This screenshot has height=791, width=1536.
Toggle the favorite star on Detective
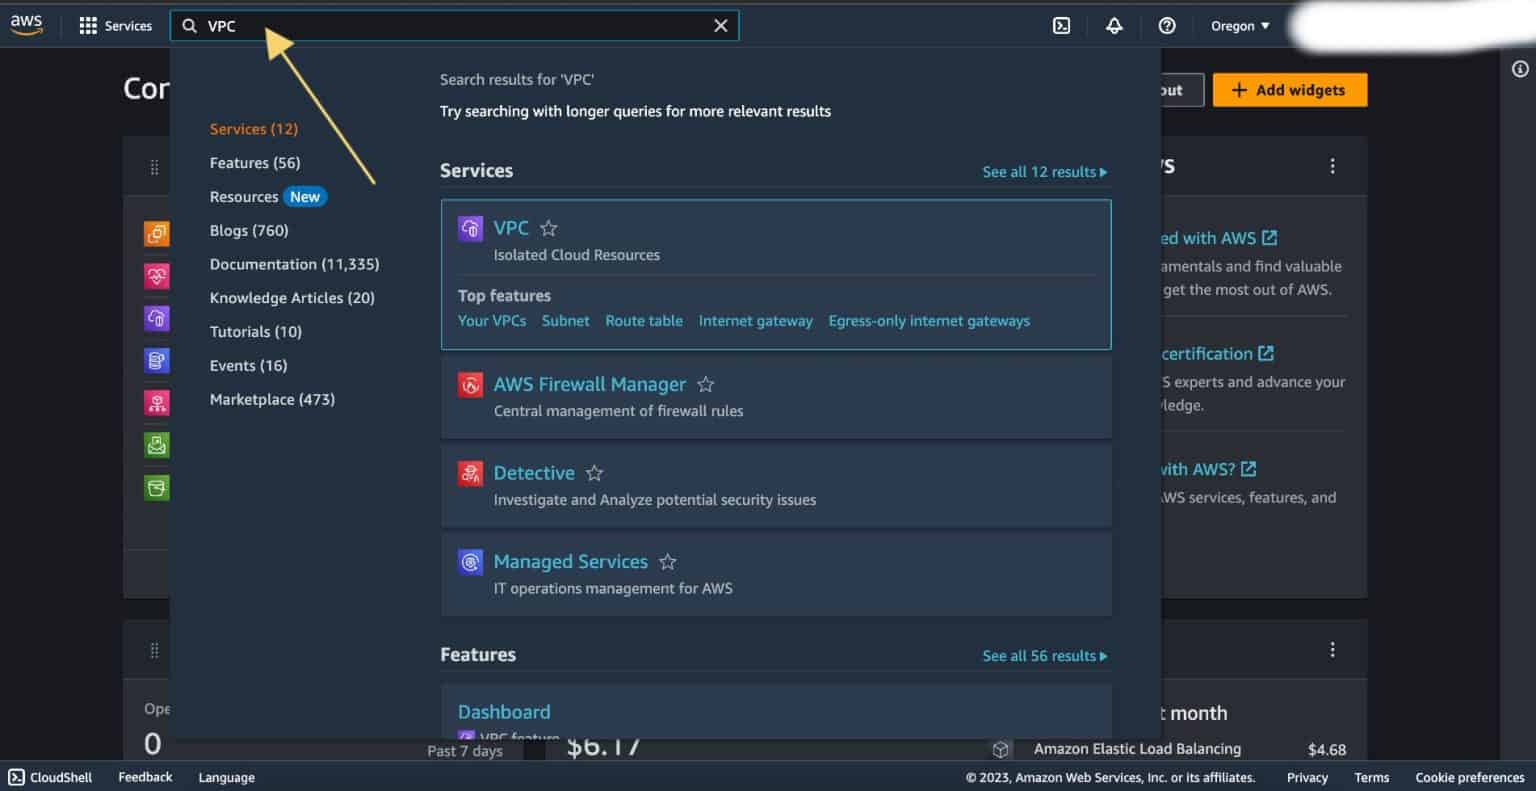pos(594,472)
